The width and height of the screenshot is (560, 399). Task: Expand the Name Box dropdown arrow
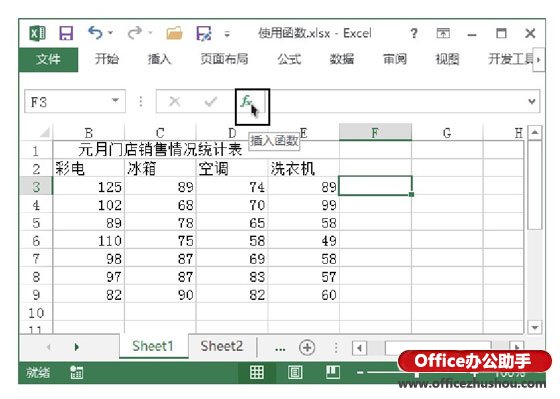pyautogui.click(x=115, y=100)
